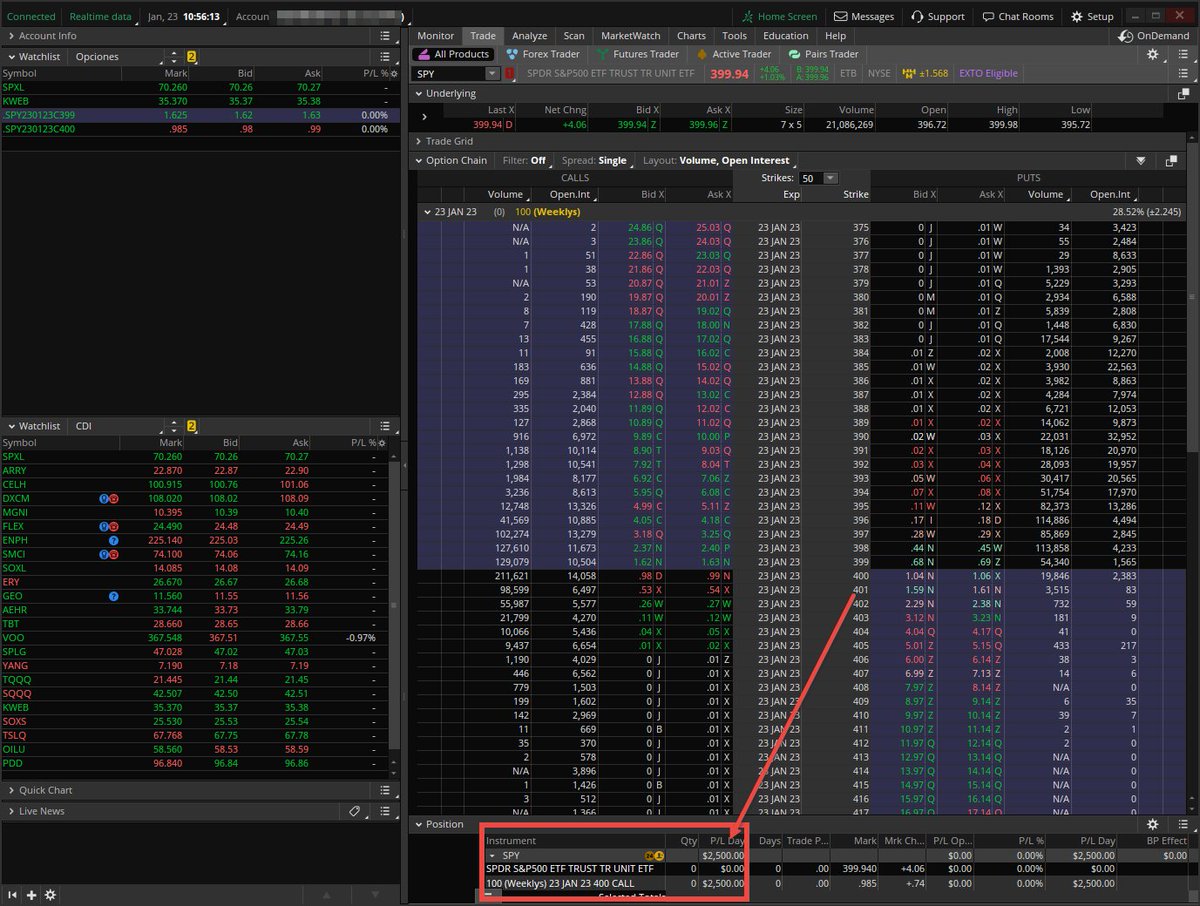Select .SPY230123C400 in Opciones watchlist
The image size is (1200, 906).
199,129
